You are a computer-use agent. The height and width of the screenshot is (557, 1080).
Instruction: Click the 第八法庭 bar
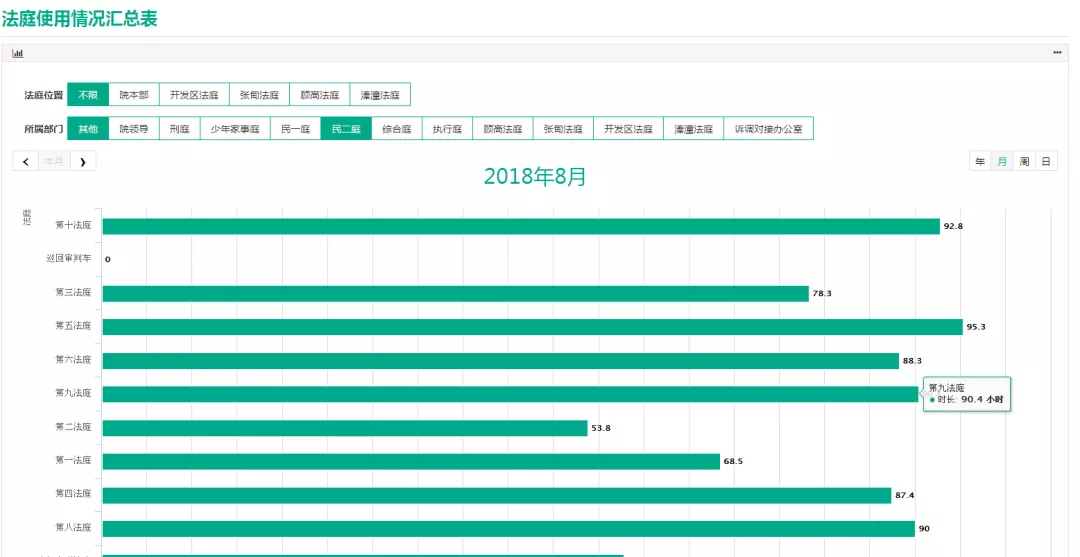(x=508, y=529)
